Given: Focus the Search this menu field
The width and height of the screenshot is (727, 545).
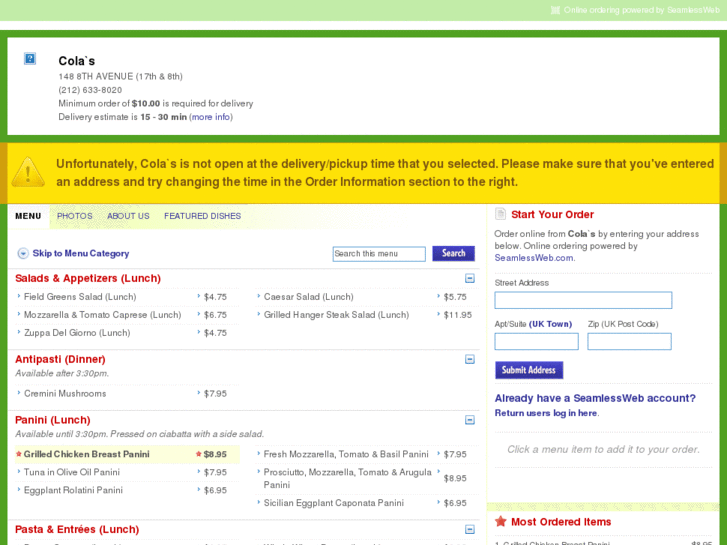Looking at the screenshot, I should [379, 254].
